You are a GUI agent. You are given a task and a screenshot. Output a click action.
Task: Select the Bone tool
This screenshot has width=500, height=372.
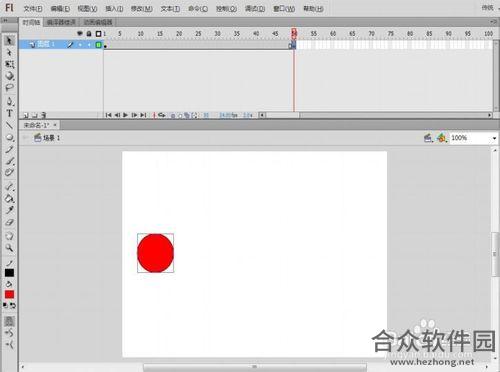9,186
